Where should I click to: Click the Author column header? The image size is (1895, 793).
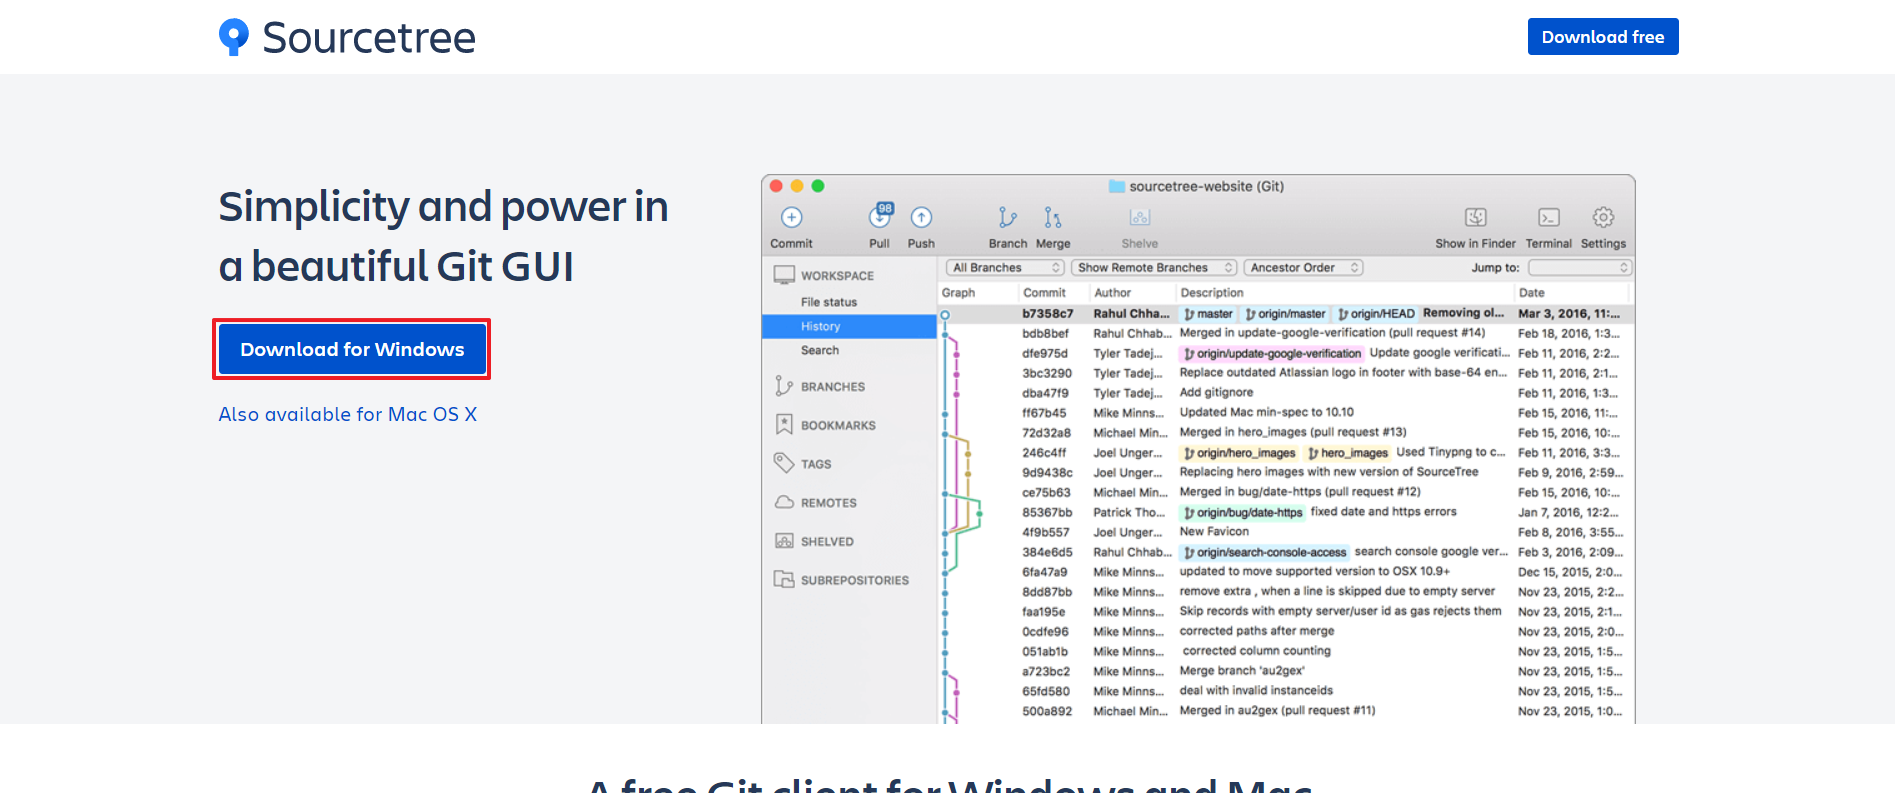point(1112,293)
